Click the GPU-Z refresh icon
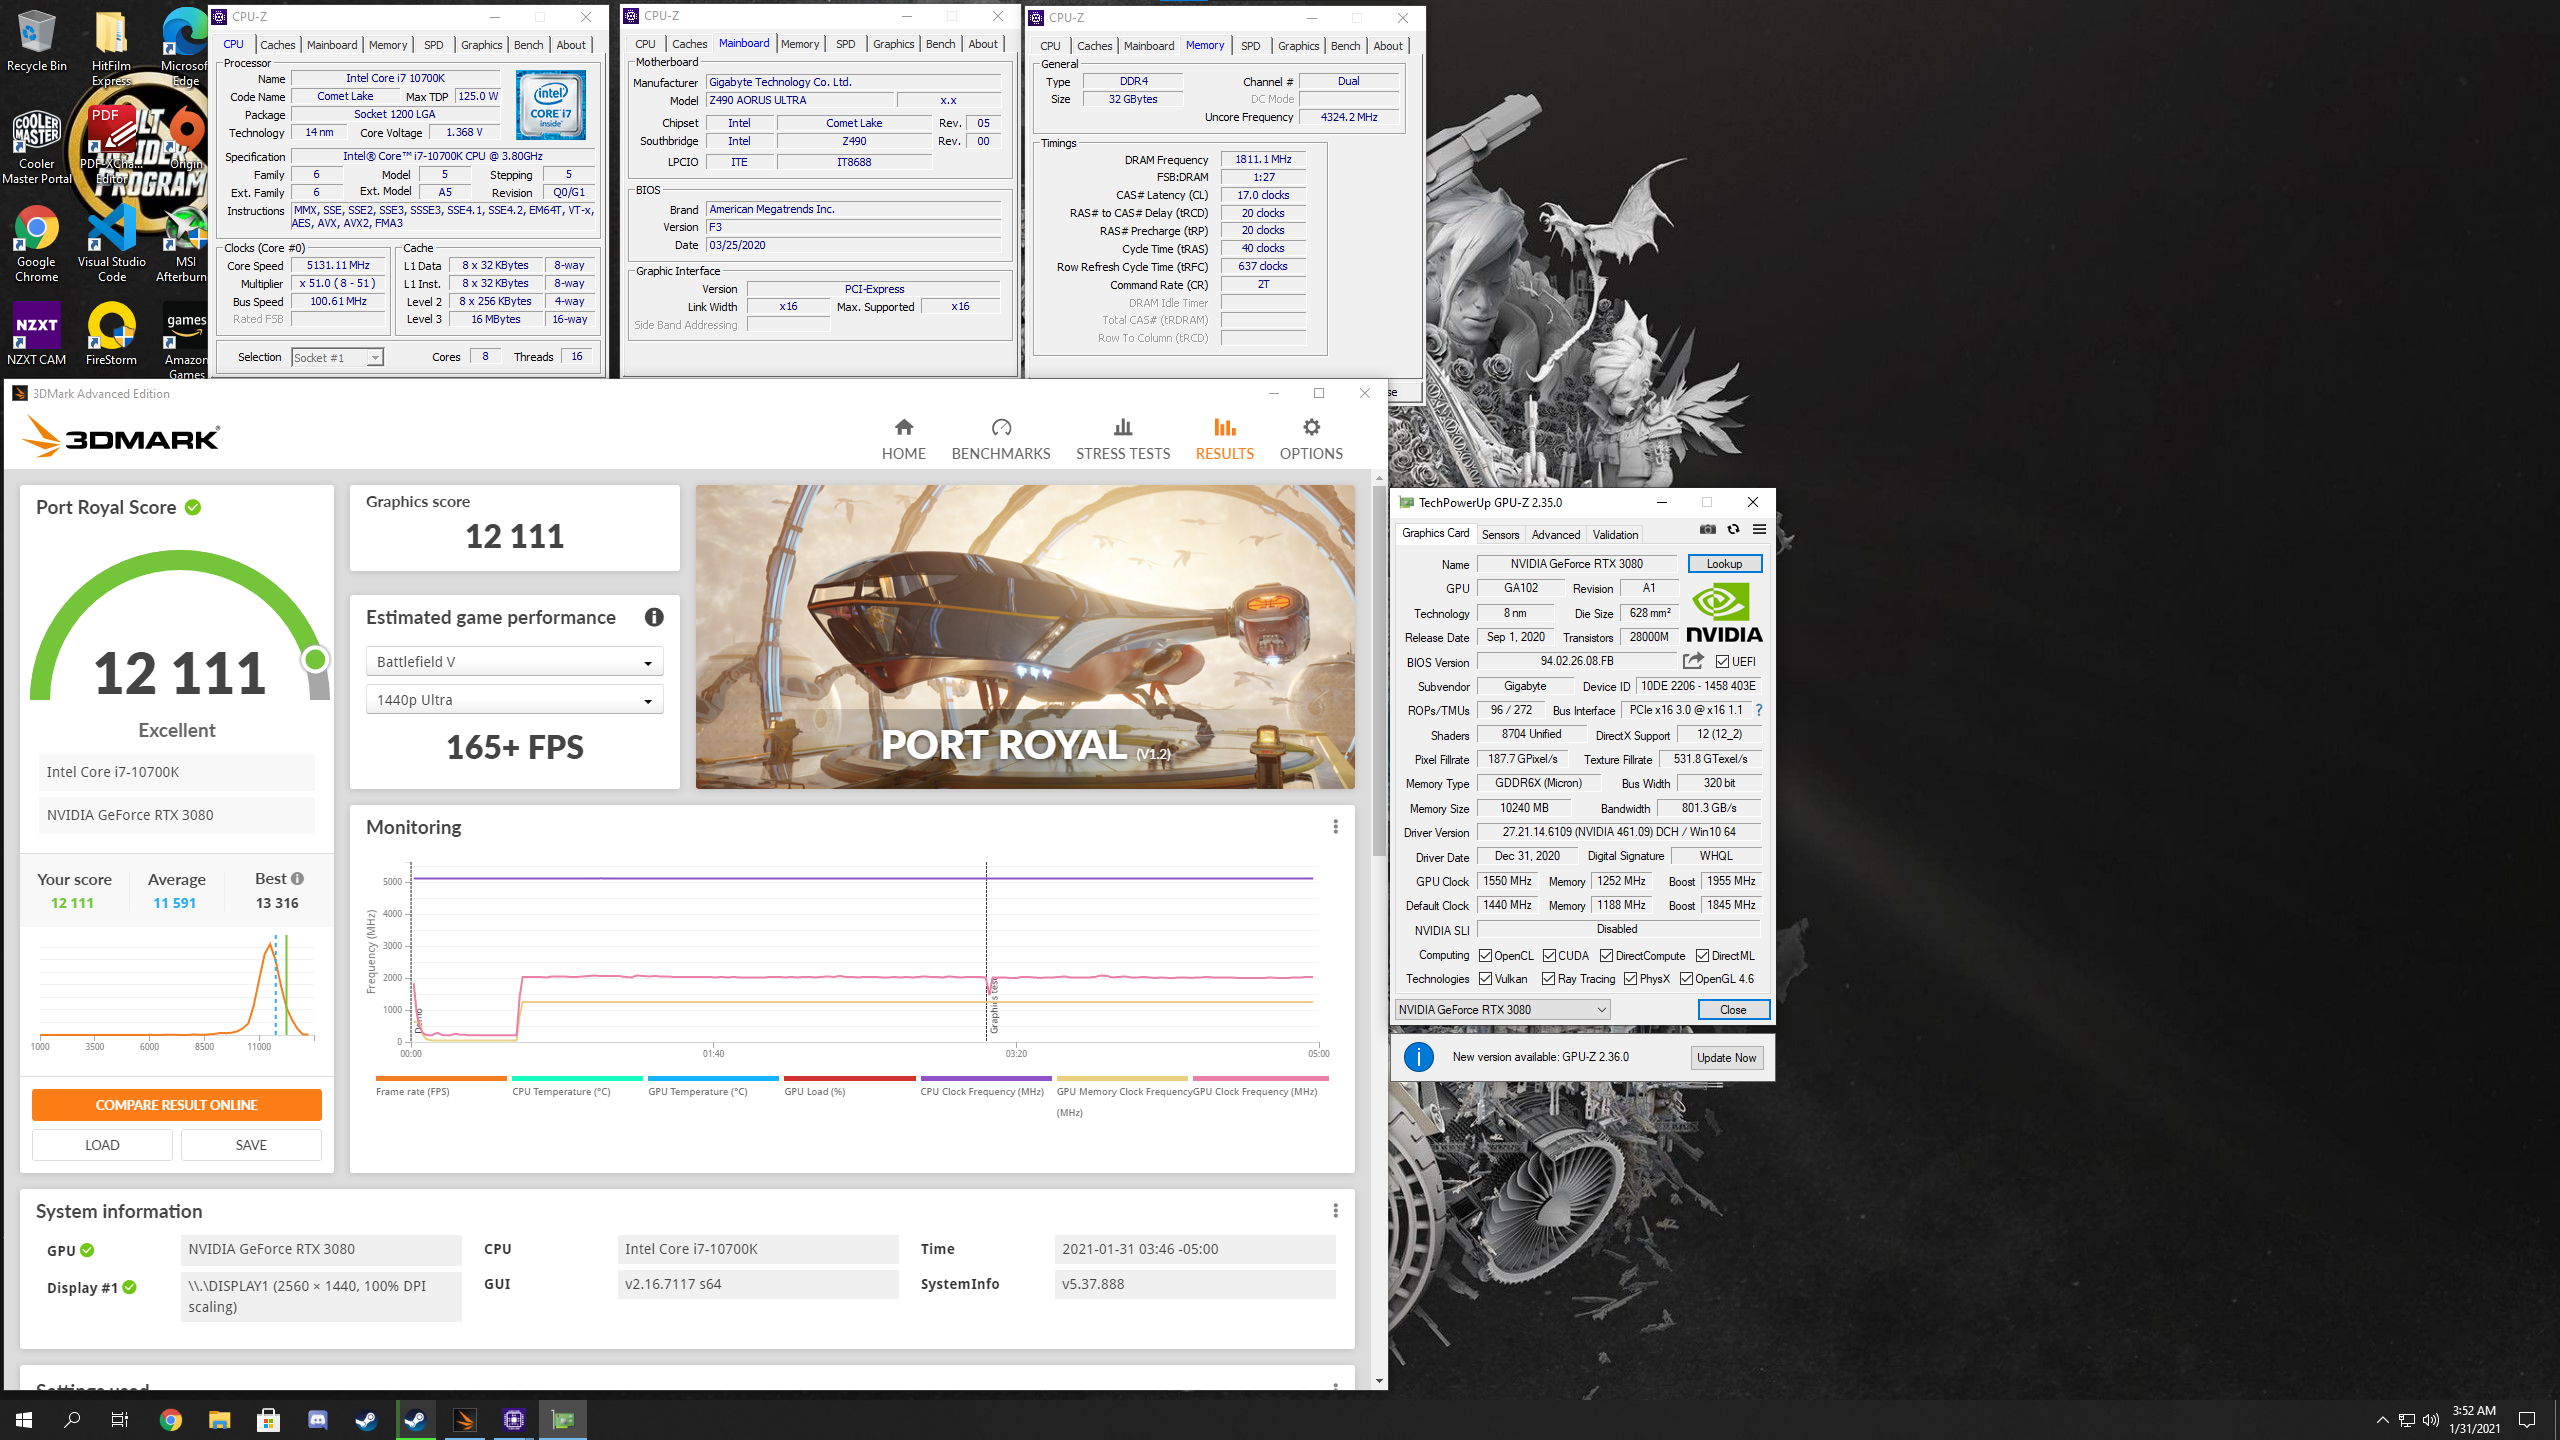 coord(1733,530)
